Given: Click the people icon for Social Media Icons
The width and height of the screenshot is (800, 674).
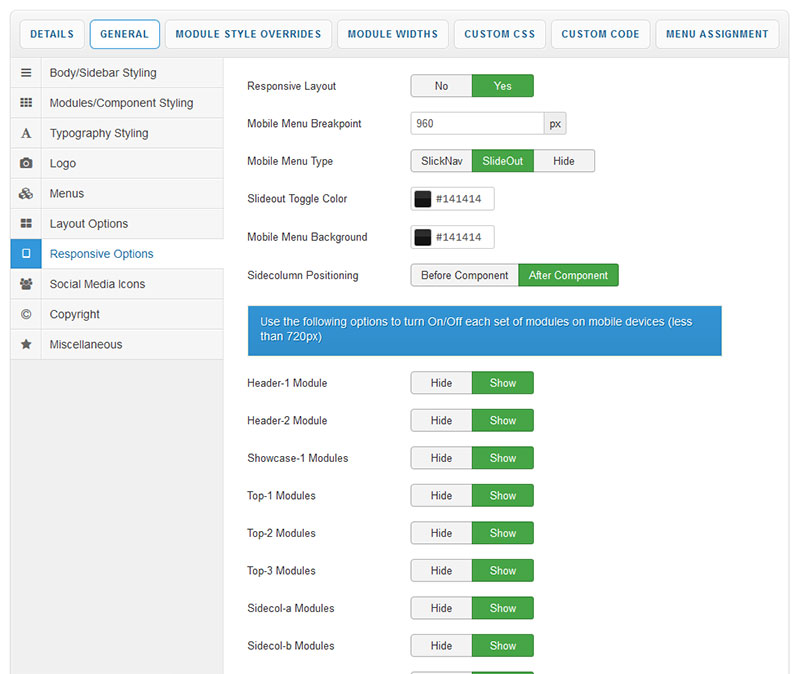Looking at the screenshot, I should tap(26, 284).
